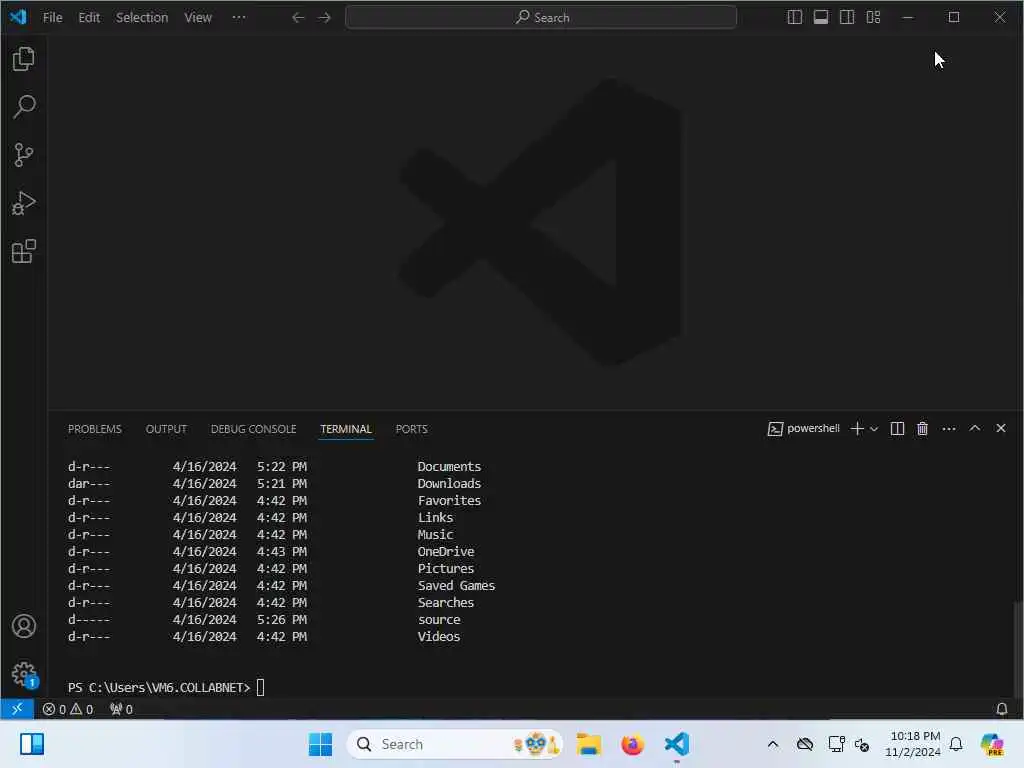This screenshot has height=768, width=1024.
Task: Click the Downloads entry in terminal output
Action: point(449,484)
